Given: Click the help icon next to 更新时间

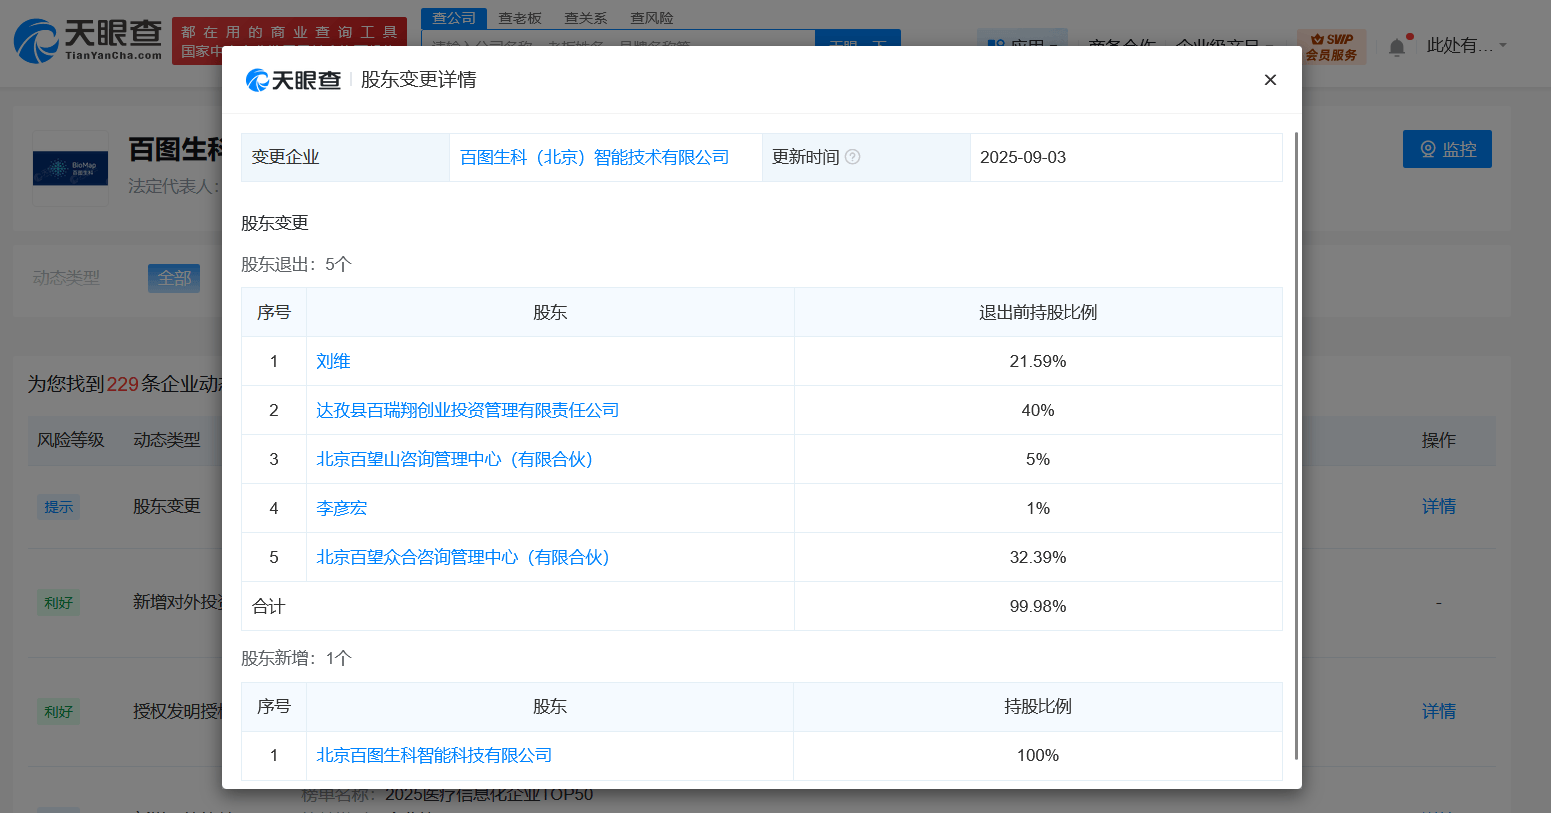Looking at the screenshot, I should [x=853, y=157].
